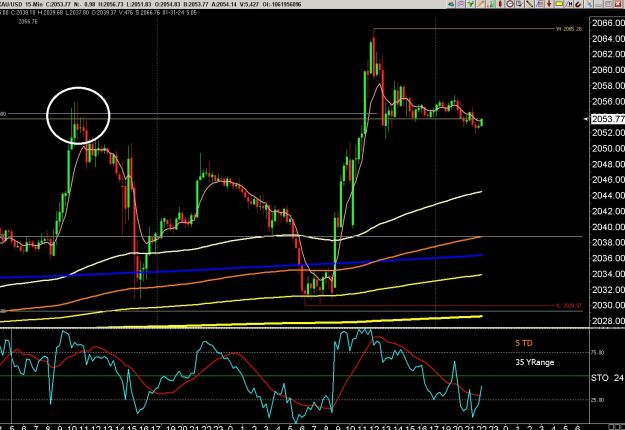The height and width of the screenshot is (430, 625).
Task: Click the STO 24 indicator label
Action: [x=607, y=377]
